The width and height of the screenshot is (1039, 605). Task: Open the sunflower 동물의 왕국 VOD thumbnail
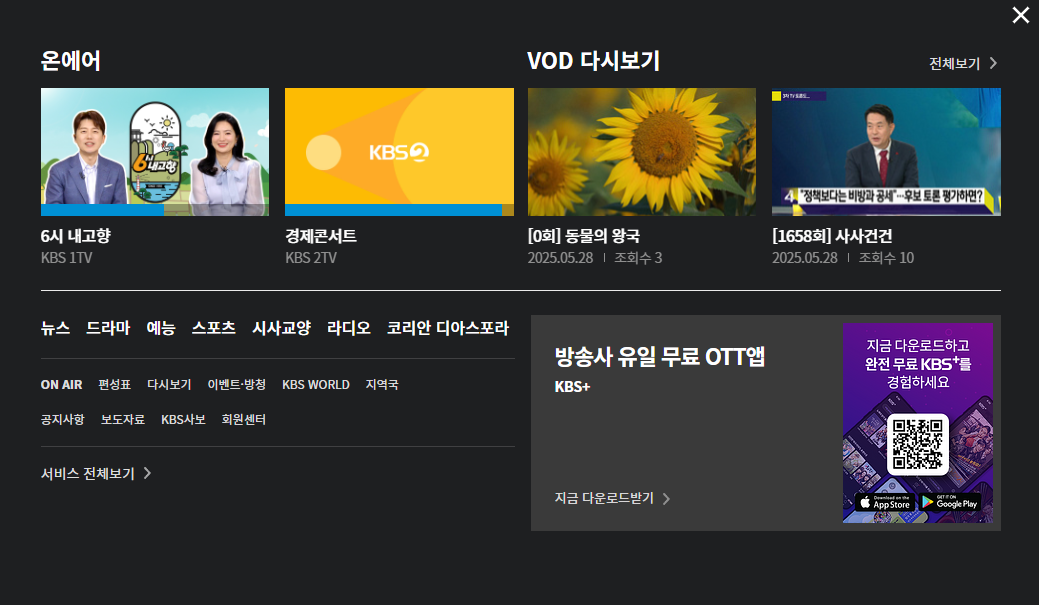pos(641,152)
